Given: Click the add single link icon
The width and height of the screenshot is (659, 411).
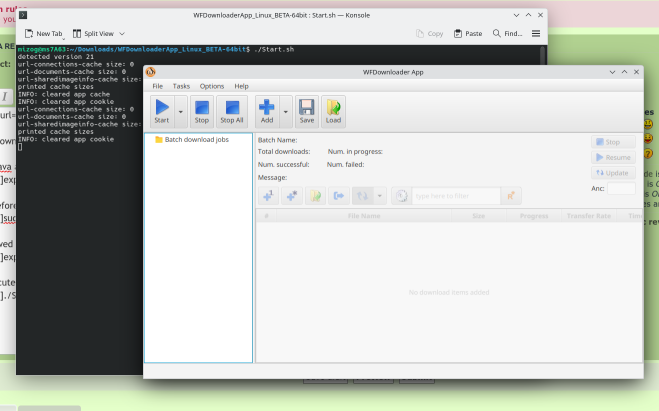Looking at the screenshot, I should coord(268,196).
